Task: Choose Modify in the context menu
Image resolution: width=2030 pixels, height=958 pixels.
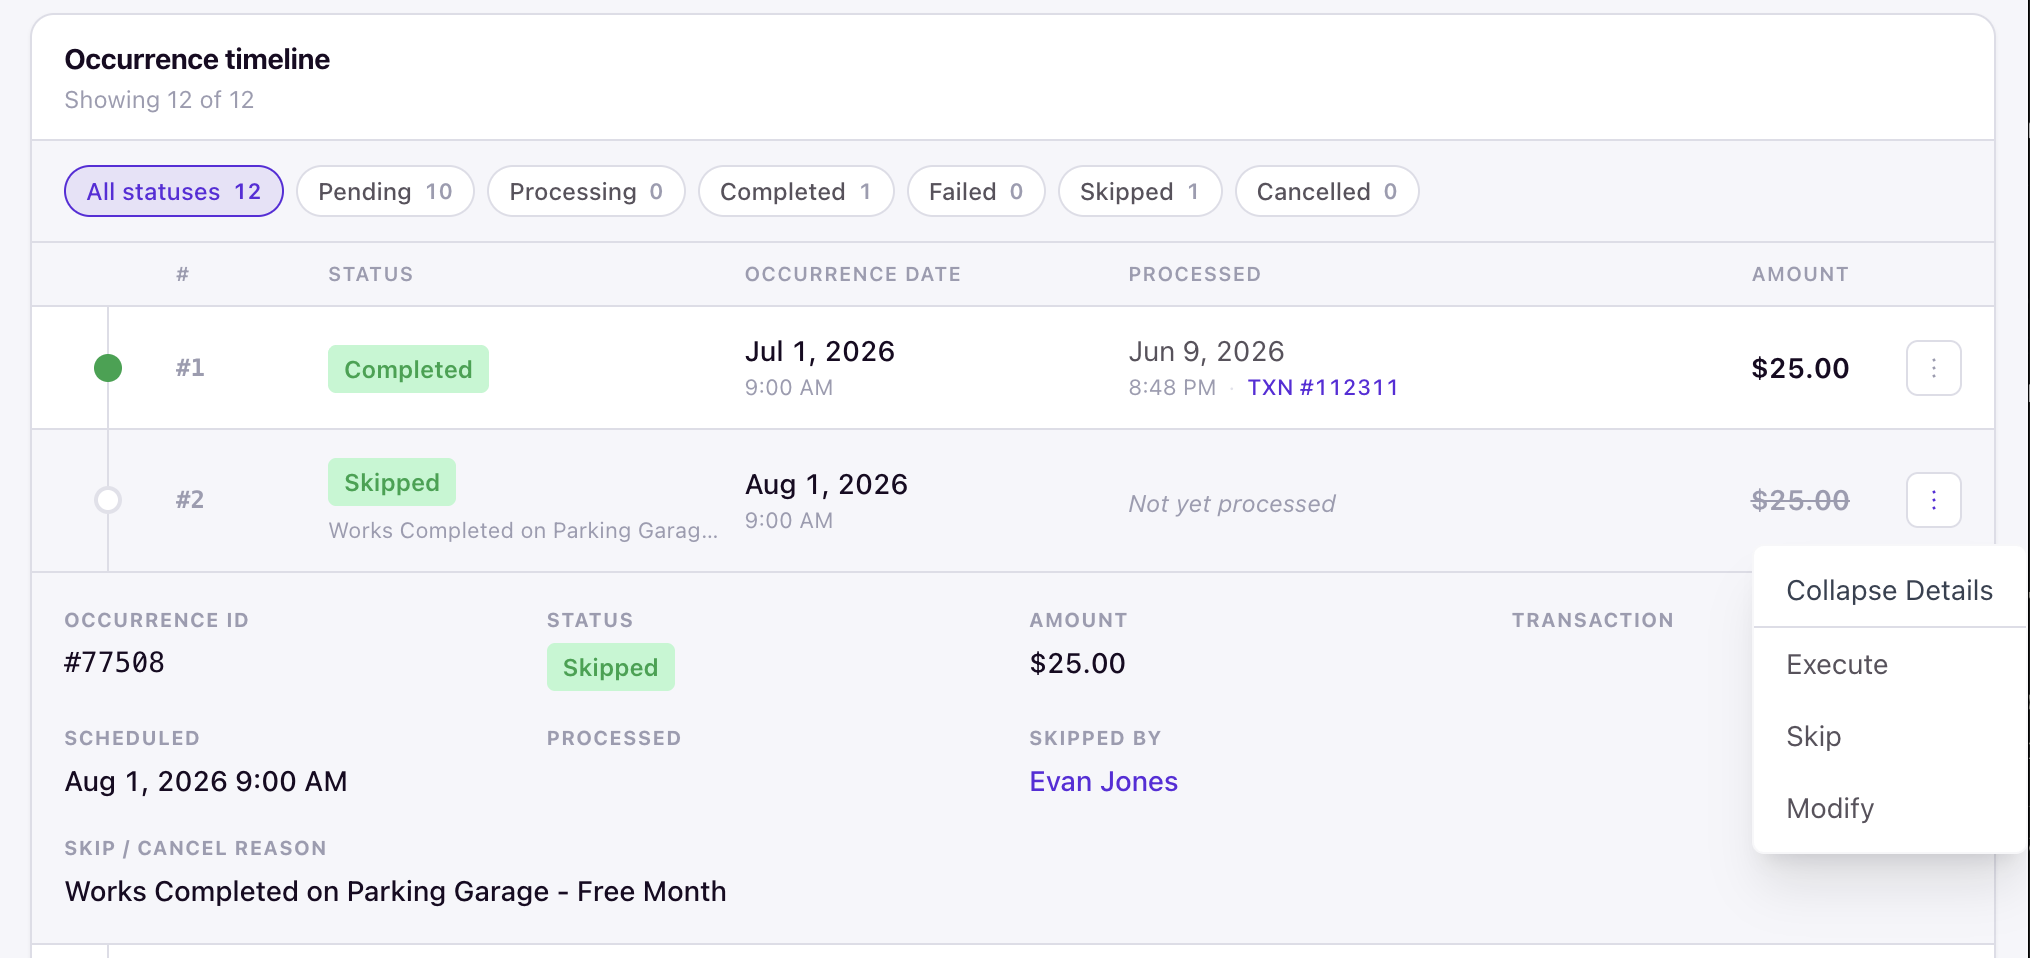Action: (x=1889, y=808)
